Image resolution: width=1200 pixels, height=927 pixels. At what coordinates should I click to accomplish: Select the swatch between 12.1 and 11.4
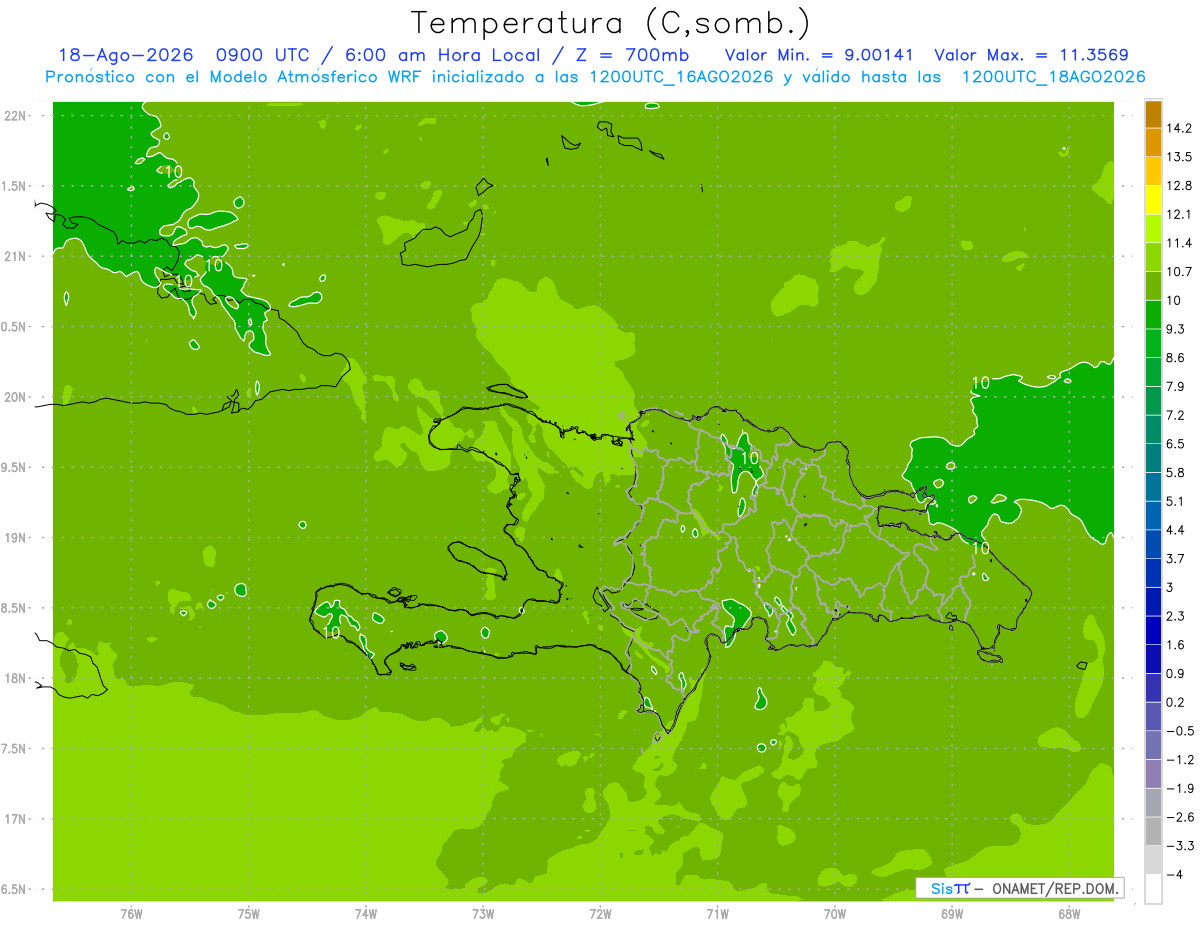click(1153, 229)
